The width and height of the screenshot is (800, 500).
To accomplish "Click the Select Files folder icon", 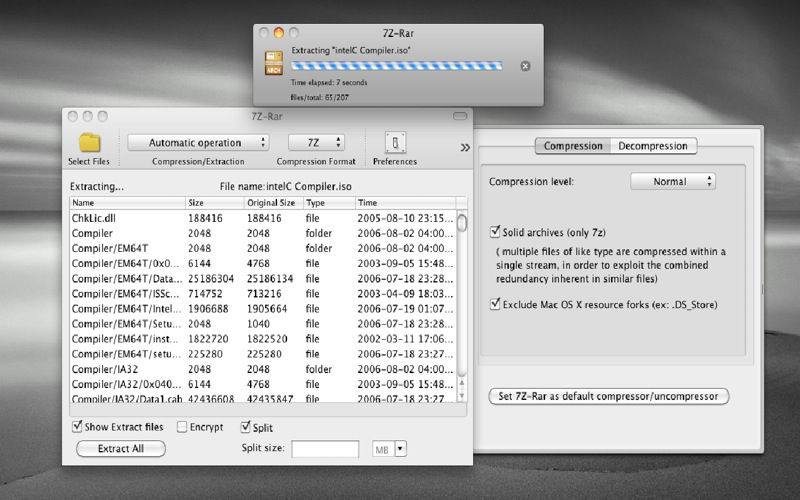I will tap(89, 143).
